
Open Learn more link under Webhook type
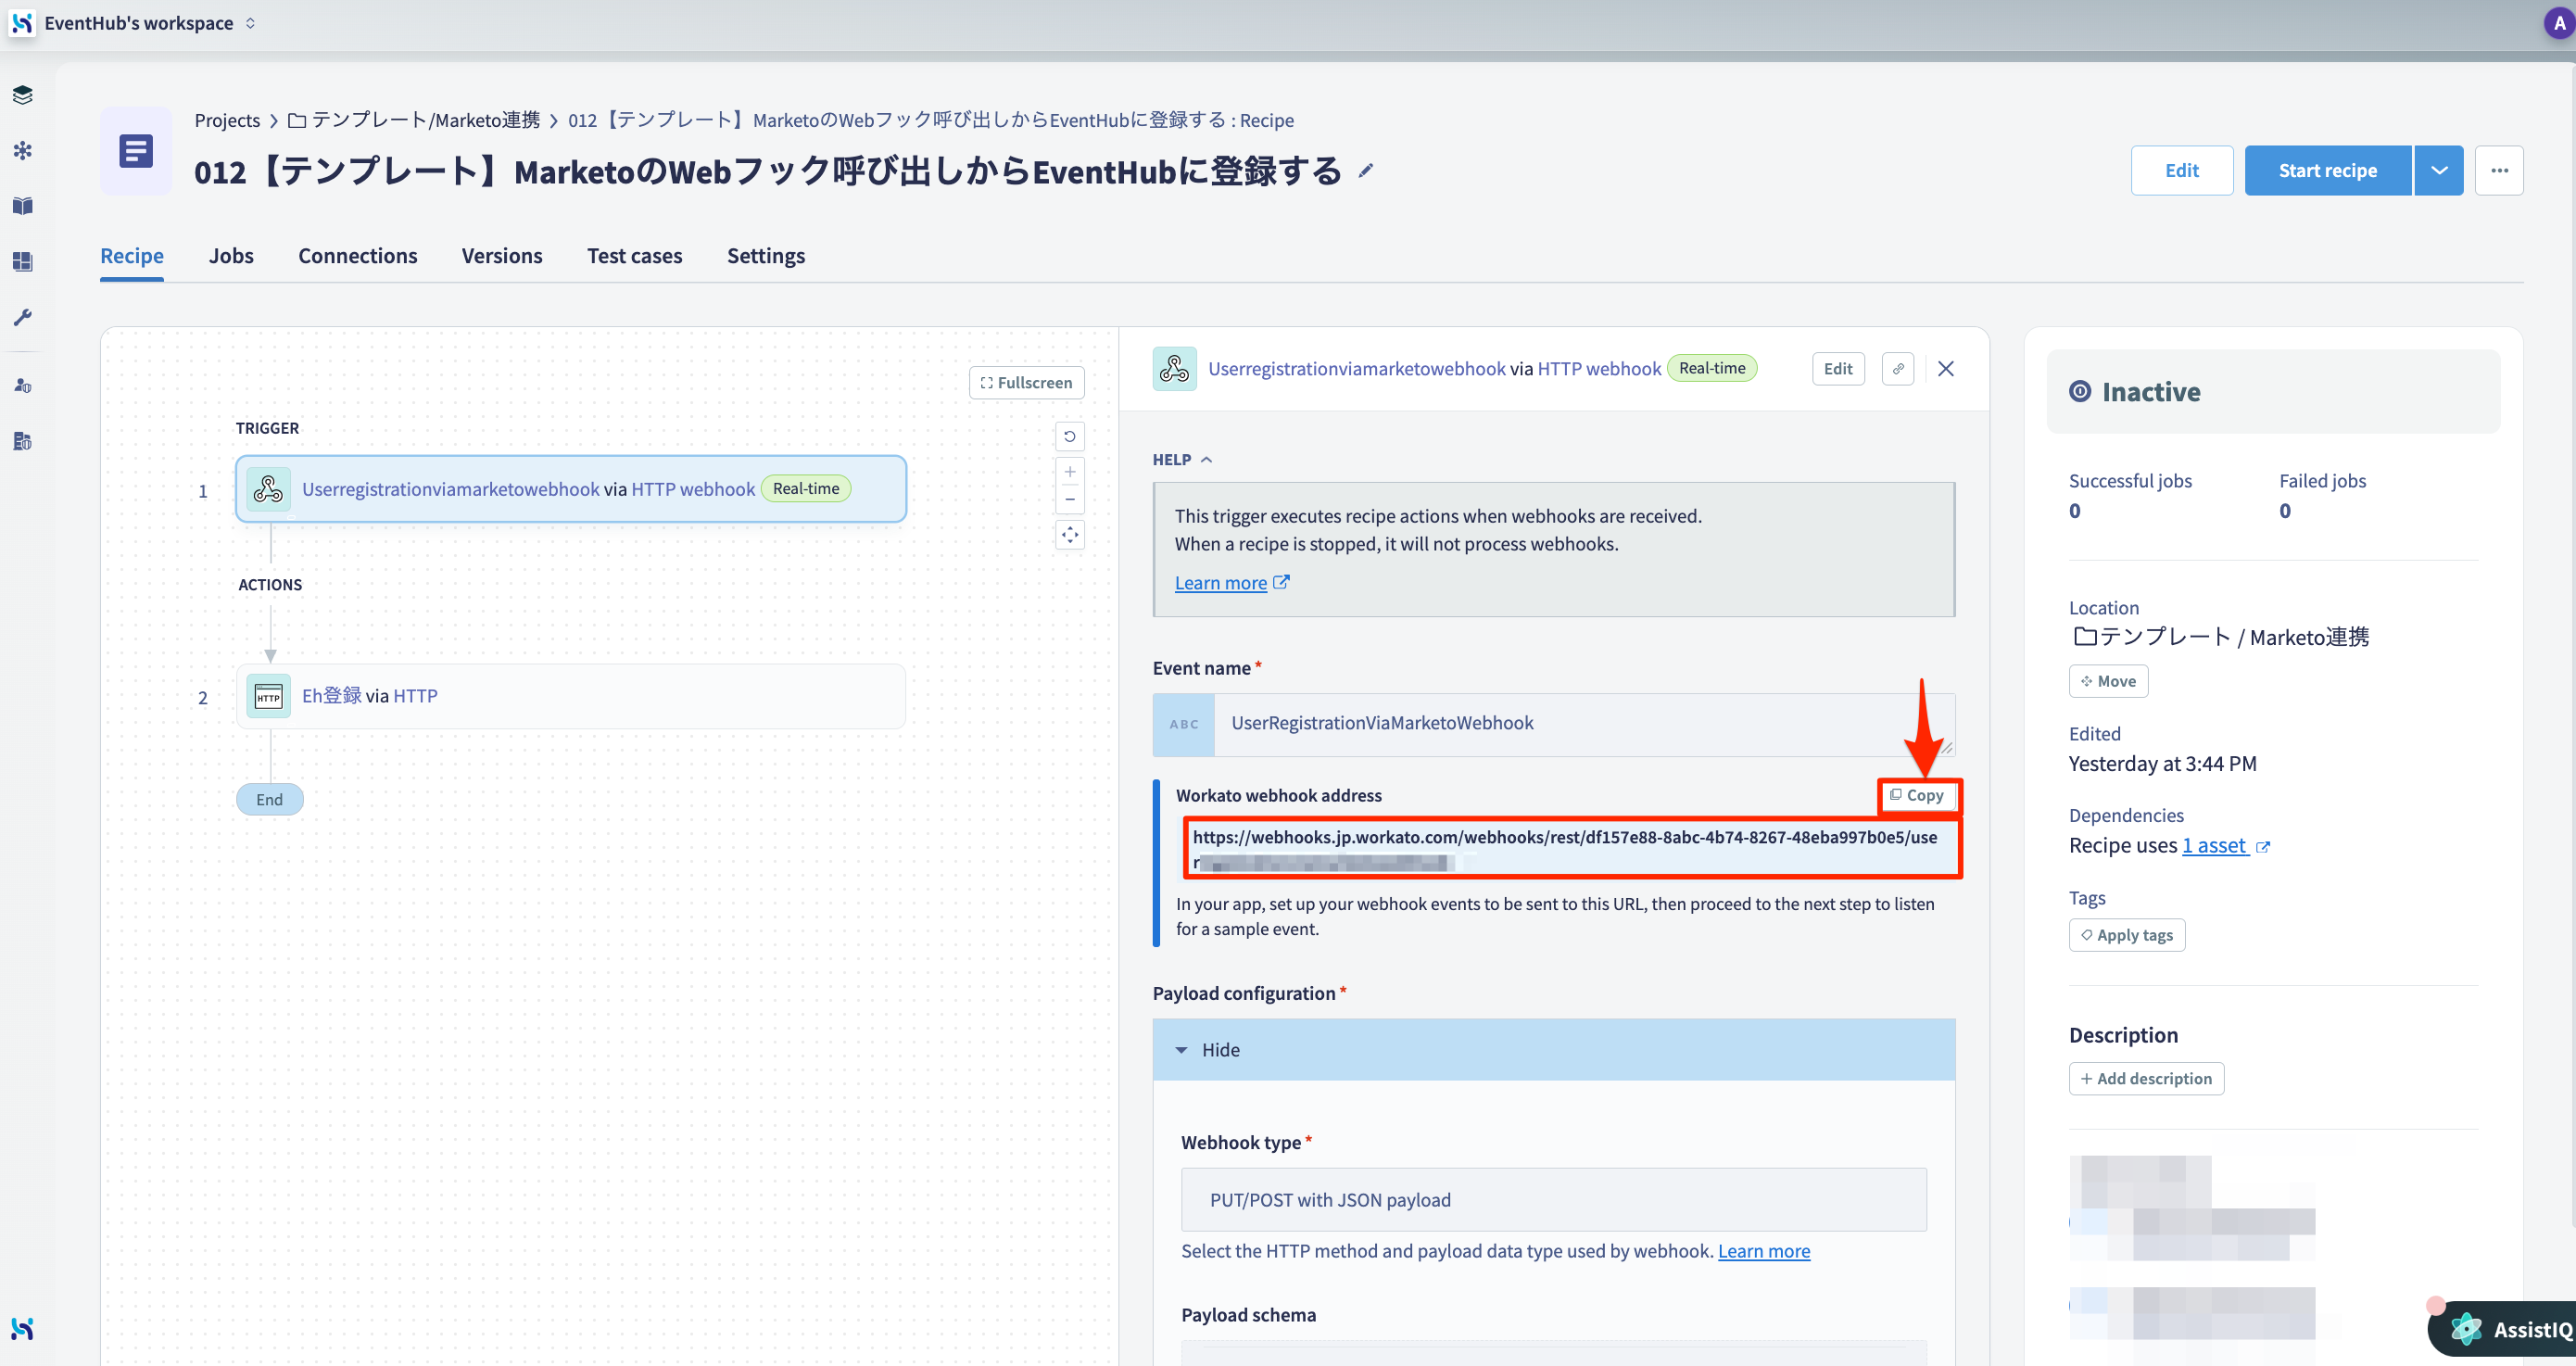pos(1763,1251)
